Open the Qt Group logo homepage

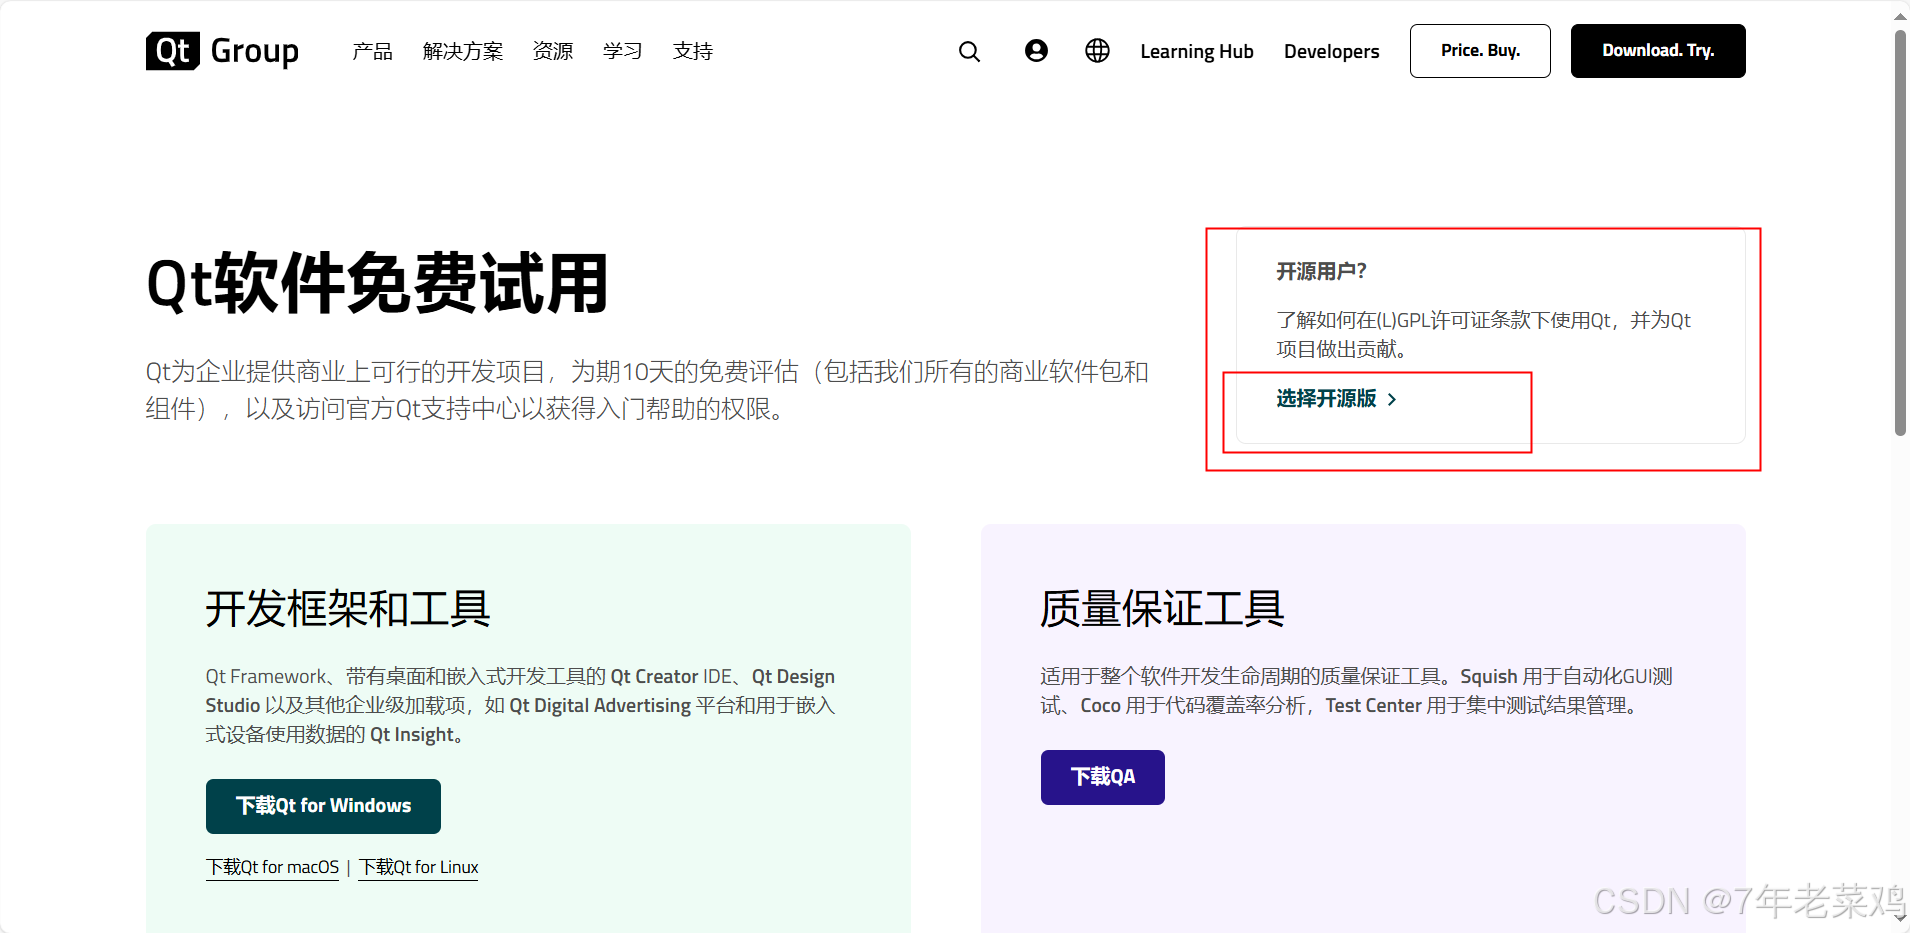coord(222,51)
